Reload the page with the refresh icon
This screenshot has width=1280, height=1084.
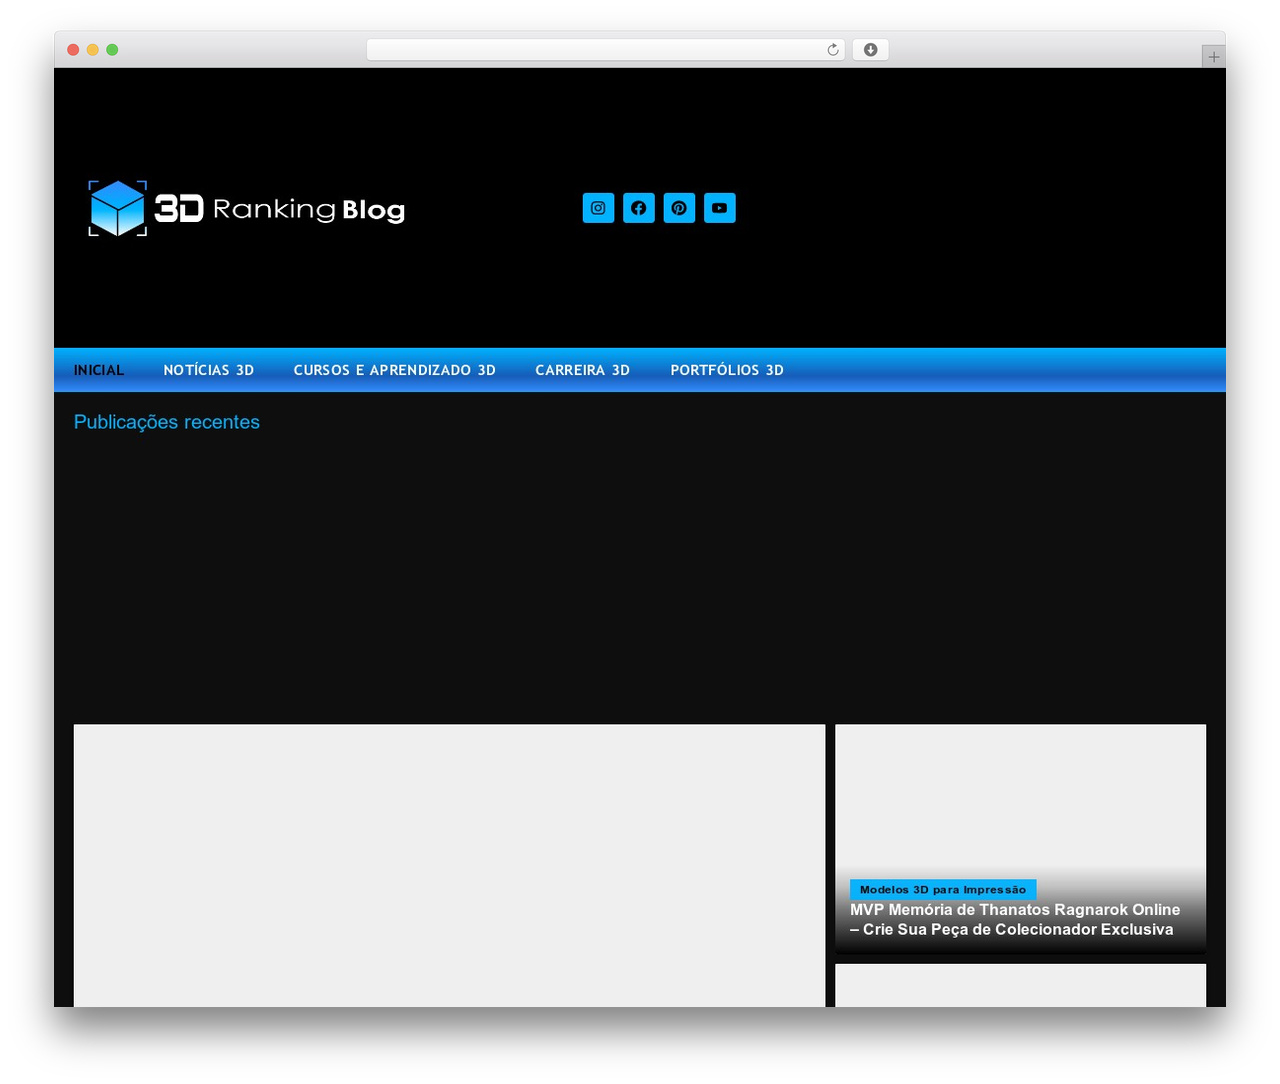(x=833, y=50)
